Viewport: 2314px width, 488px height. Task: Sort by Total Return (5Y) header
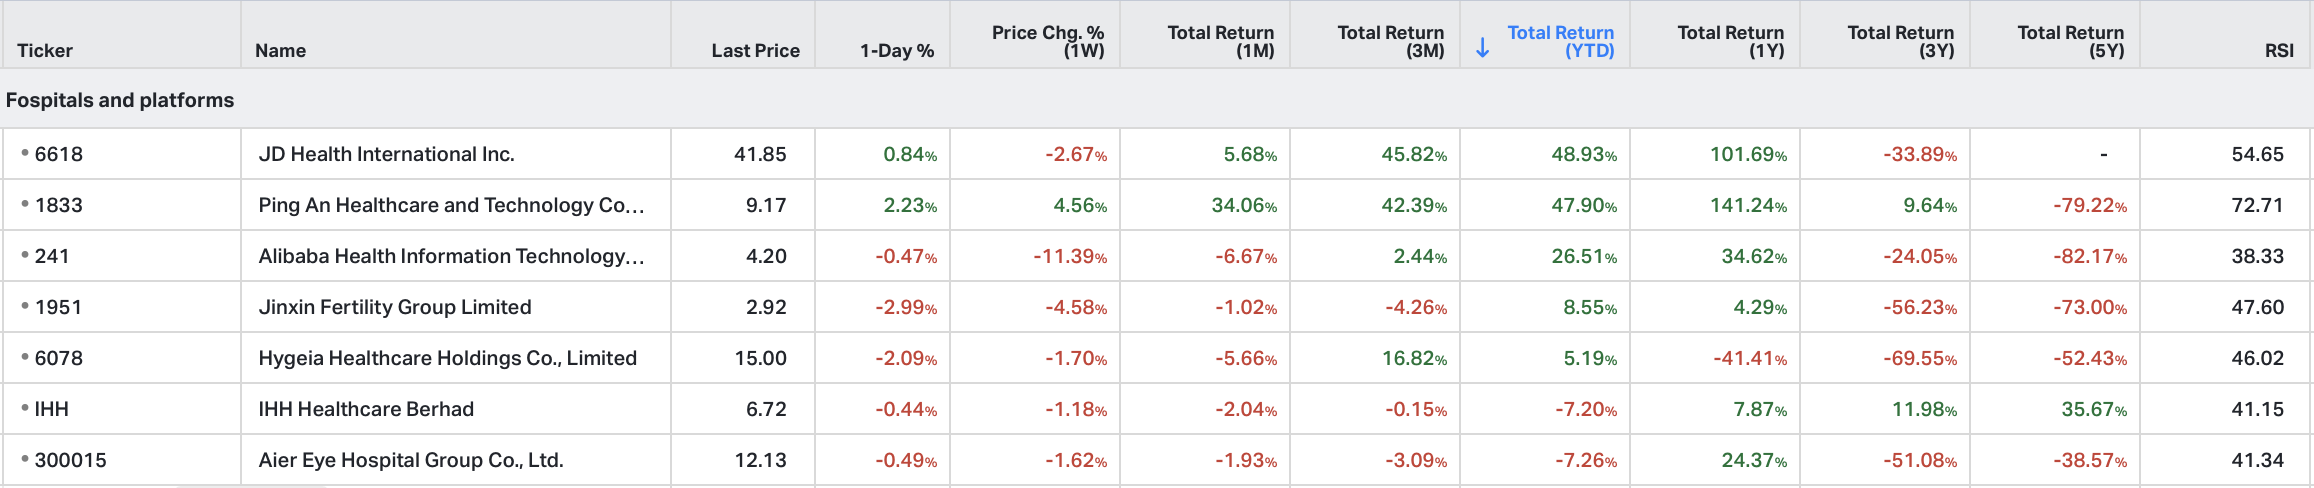click(2071, 41)
